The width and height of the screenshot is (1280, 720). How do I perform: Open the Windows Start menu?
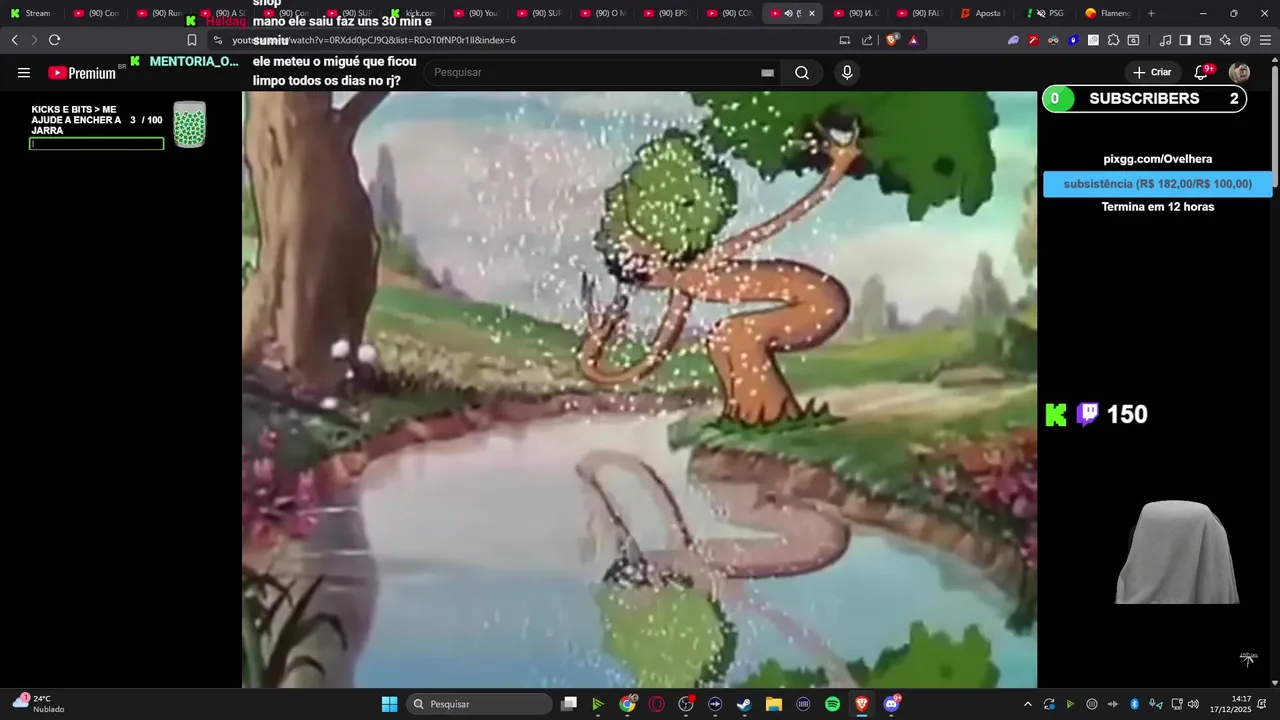[x=389, y=704]
